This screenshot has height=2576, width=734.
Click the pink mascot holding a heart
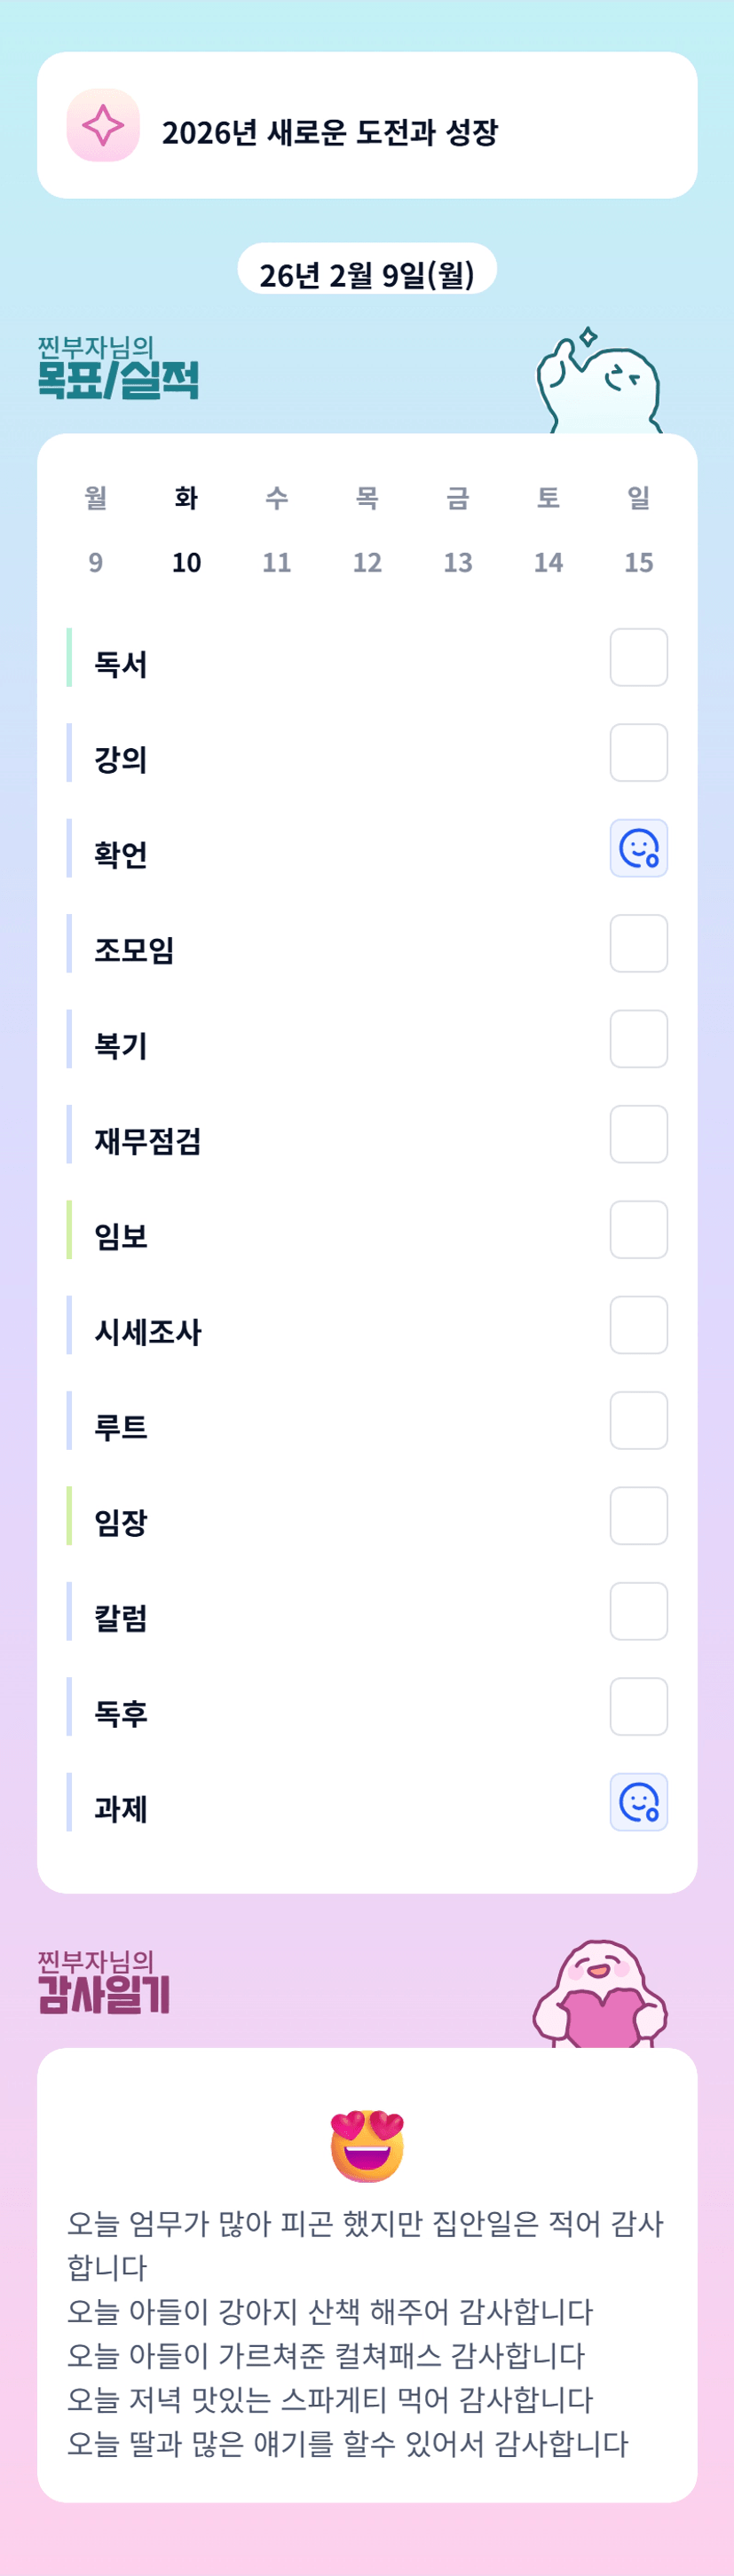[x=600, y=1996]
